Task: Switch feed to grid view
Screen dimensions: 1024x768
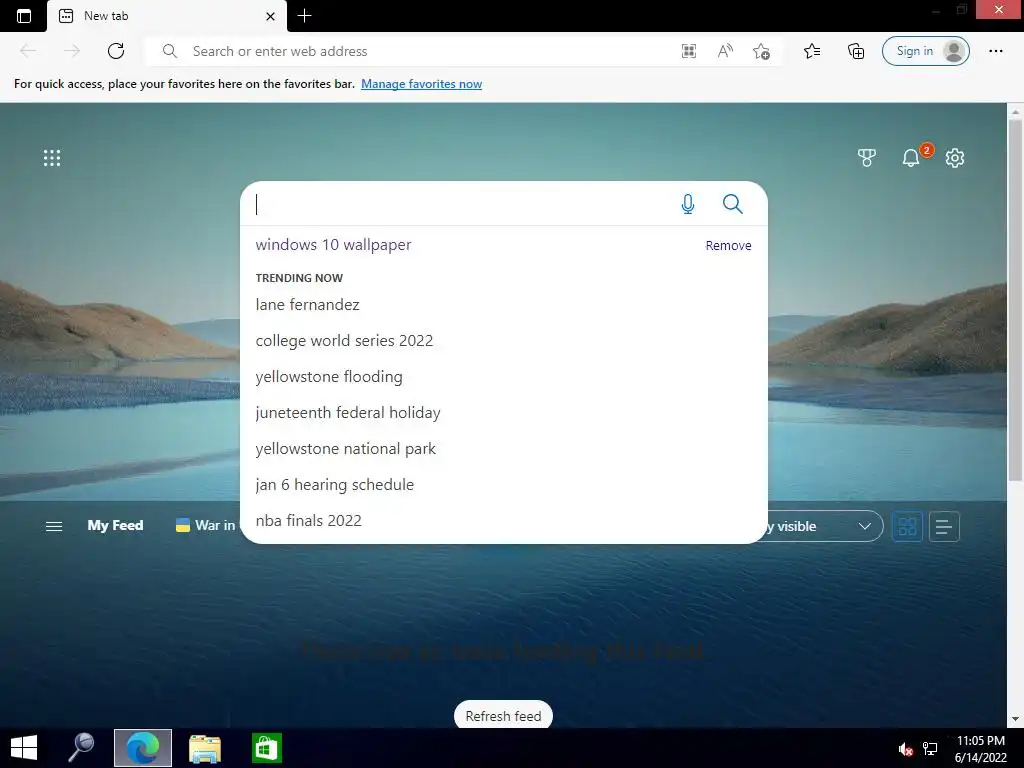Action: (x=907, y=526)
